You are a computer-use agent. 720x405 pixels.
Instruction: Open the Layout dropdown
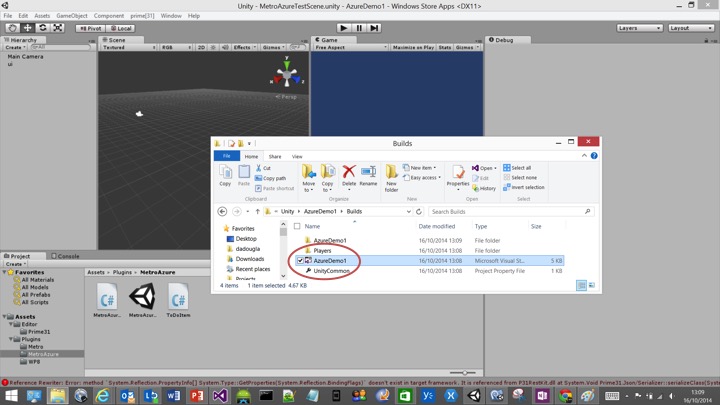pos(690,28)
